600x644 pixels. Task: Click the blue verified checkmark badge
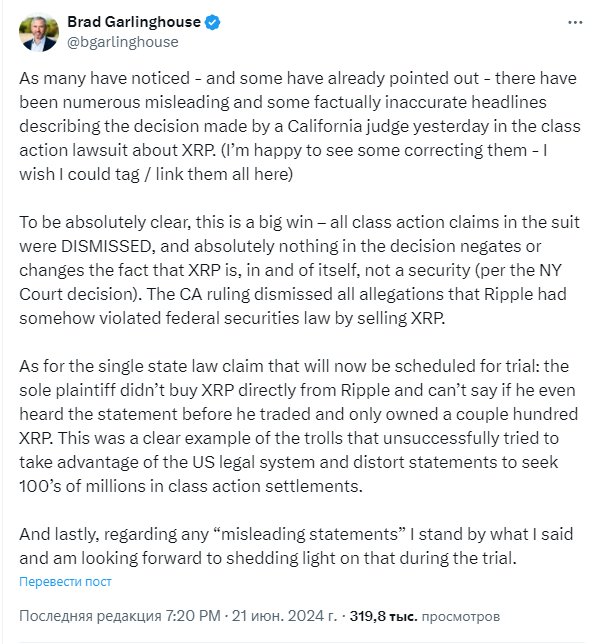[x=212, y=22]
